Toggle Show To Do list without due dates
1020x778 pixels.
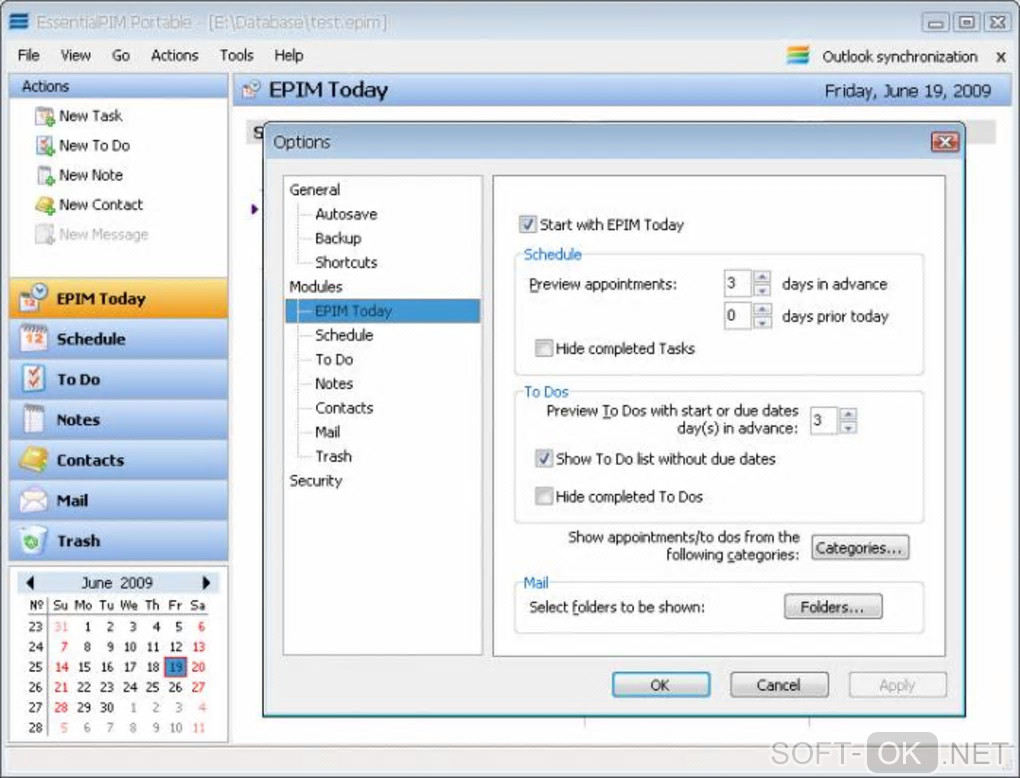[543, 459]
